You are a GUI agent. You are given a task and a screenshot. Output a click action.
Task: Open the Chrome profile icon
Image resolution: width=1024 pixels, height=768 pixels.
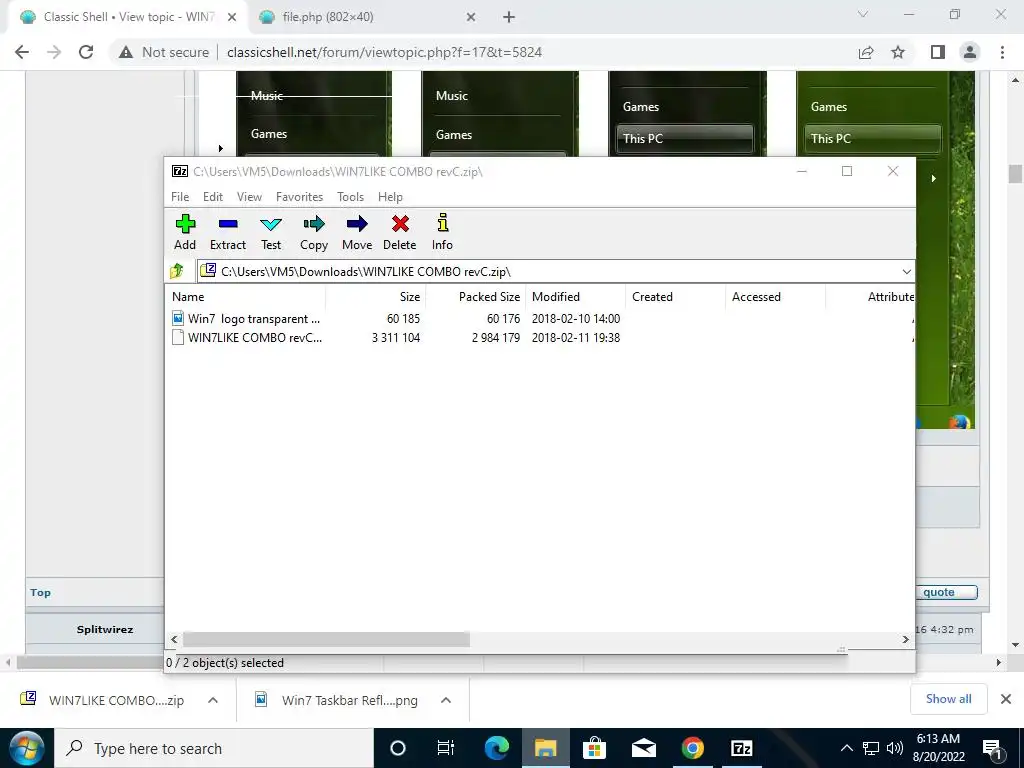(970, 52)
